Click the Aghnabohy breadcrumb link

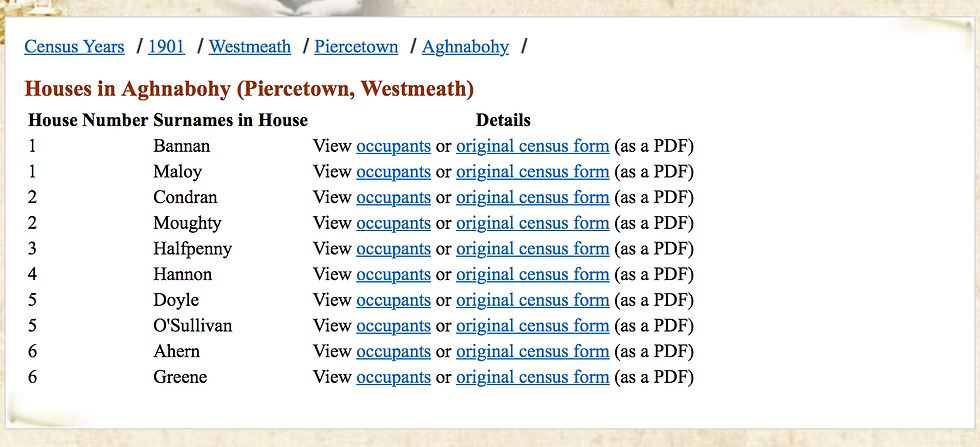point(465,47)
